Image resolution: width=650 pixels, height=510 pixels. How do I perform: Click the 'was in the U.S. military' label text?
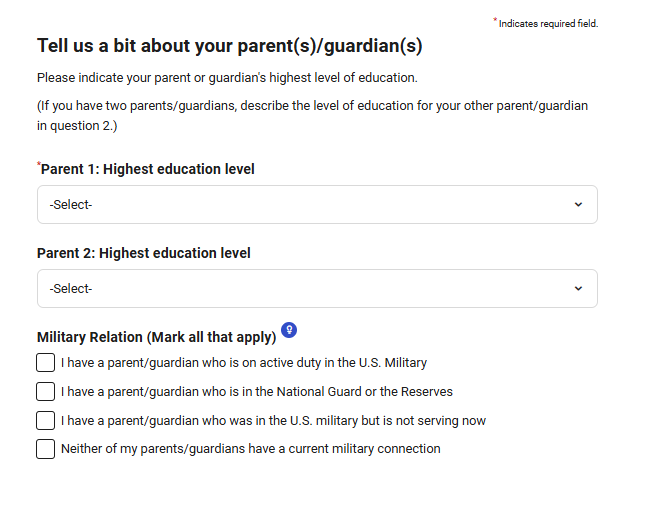[x=273, y=420]
